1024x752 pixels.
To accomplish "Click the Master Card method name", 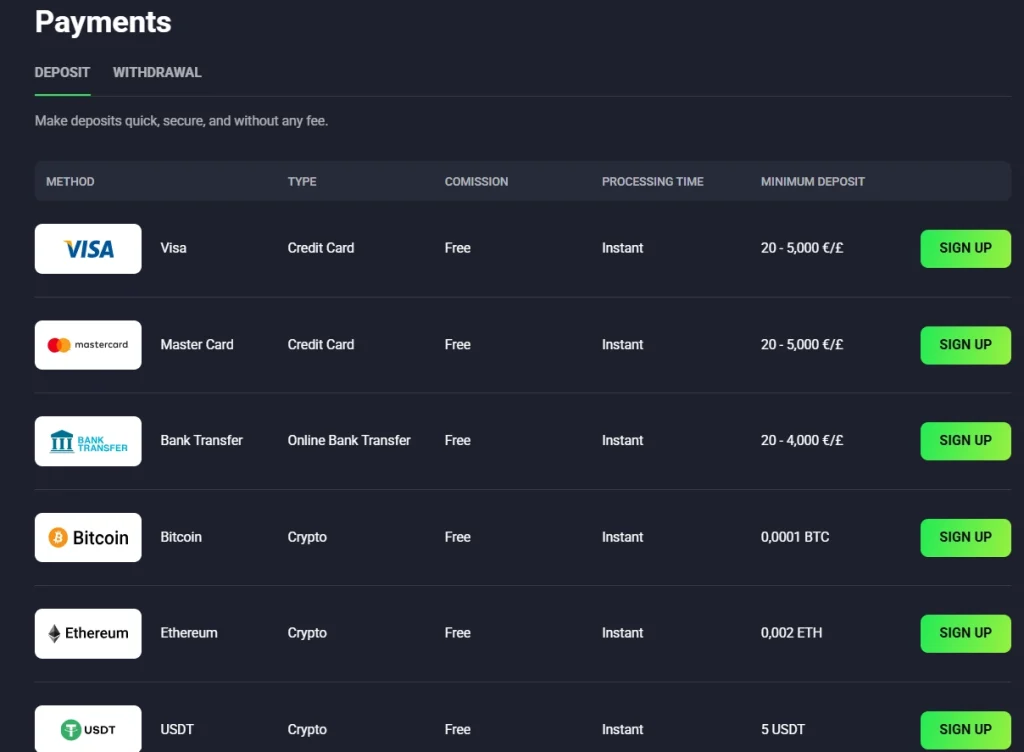I will point(197,345).
